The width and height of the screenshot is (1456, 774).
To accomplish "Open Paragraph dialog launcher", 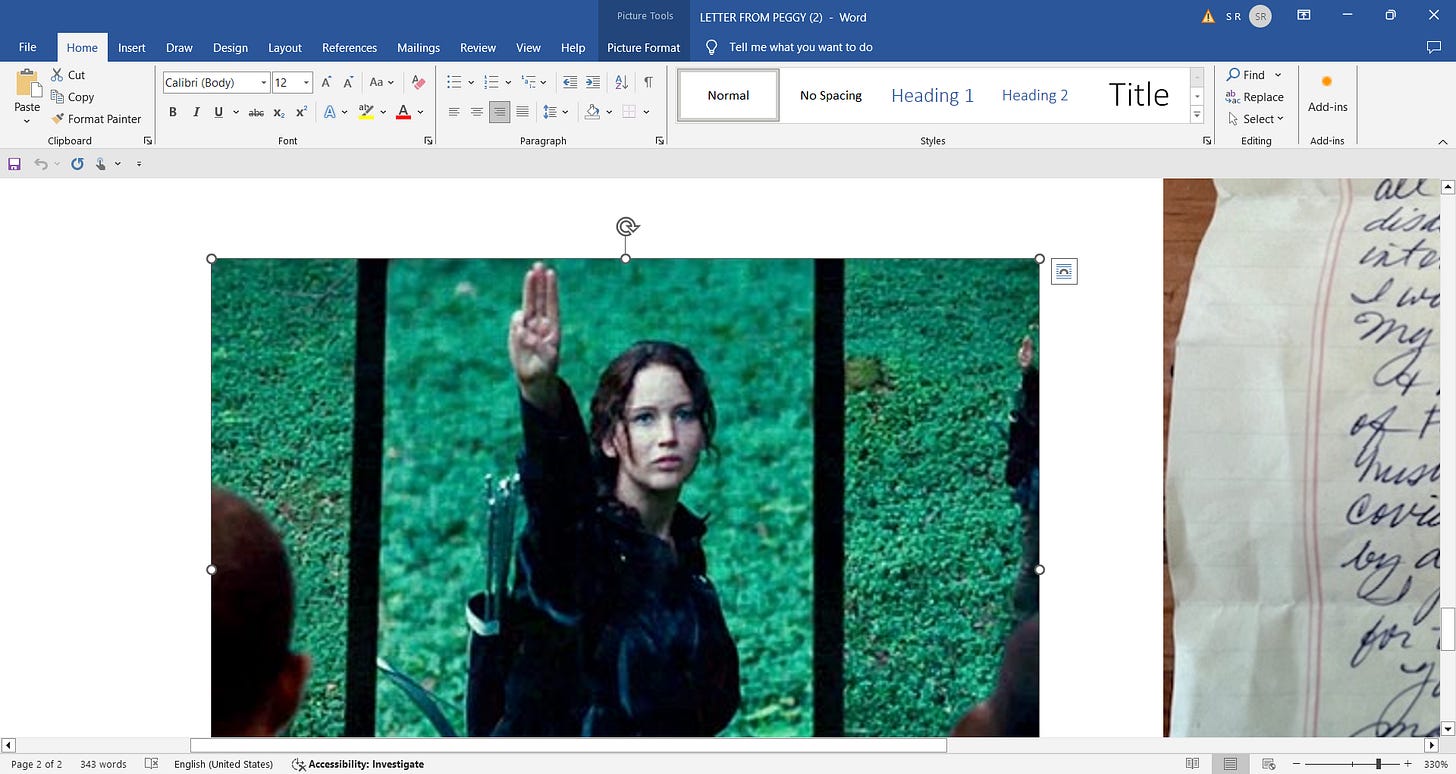I will point(659,141).
